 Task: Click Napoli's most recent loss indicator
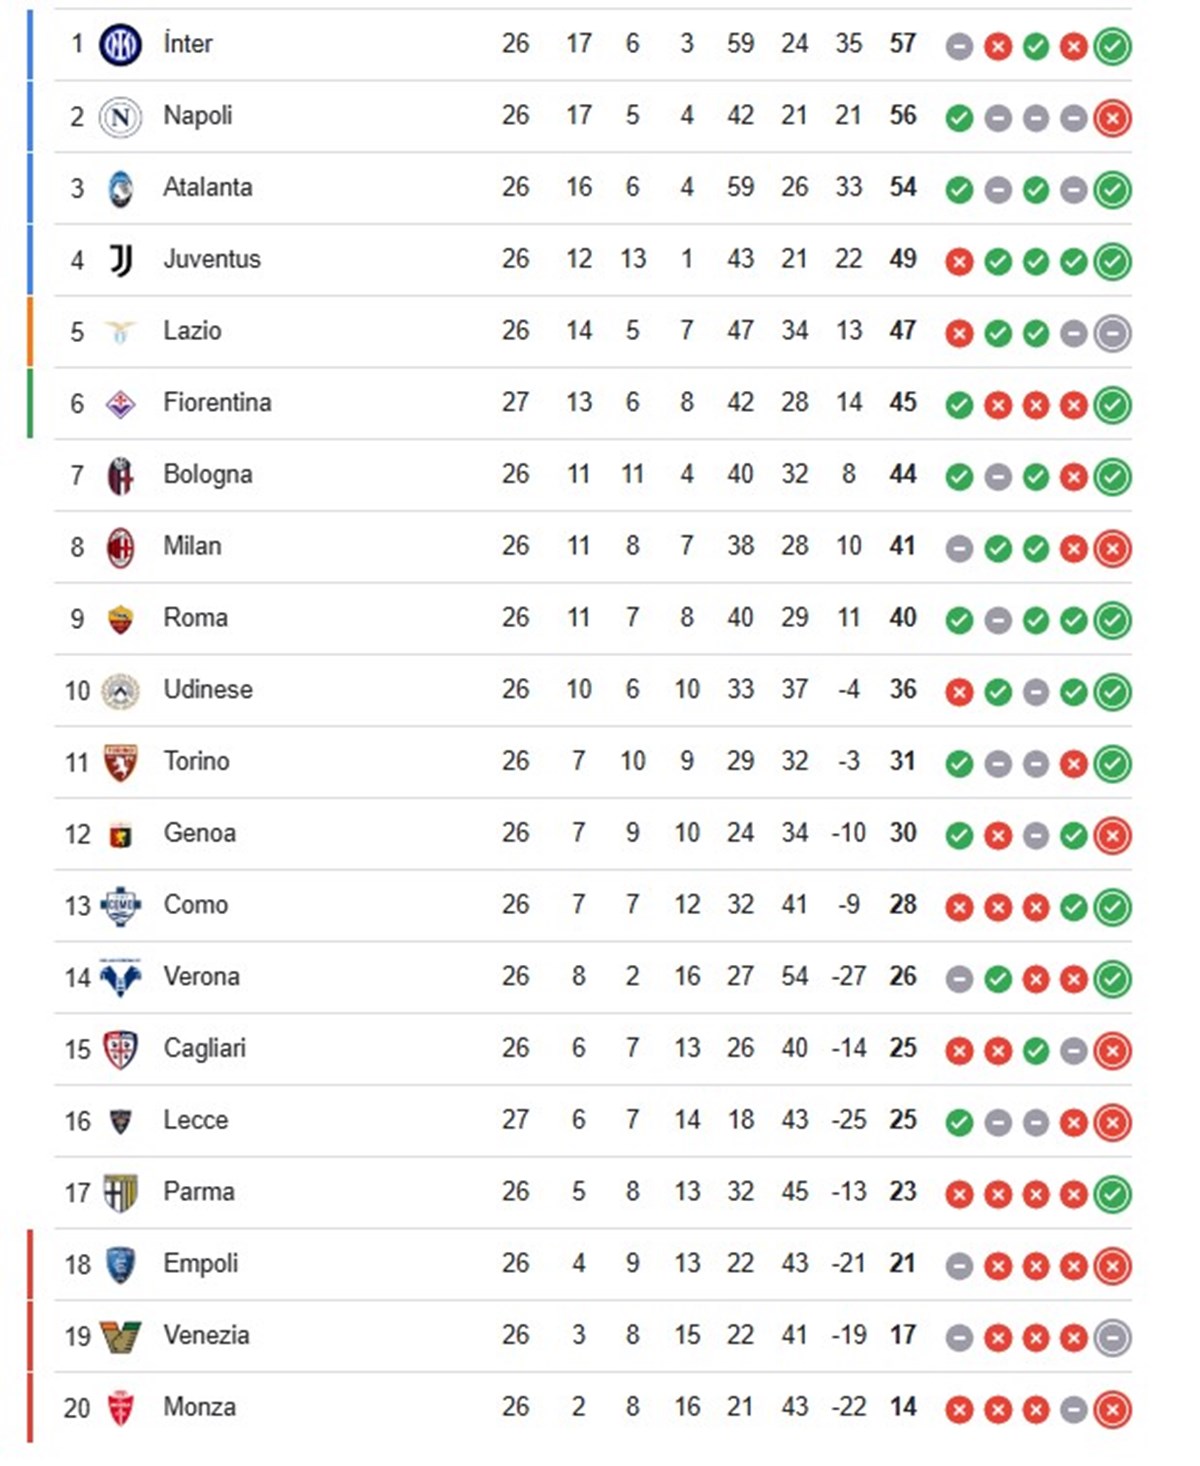1112,118
